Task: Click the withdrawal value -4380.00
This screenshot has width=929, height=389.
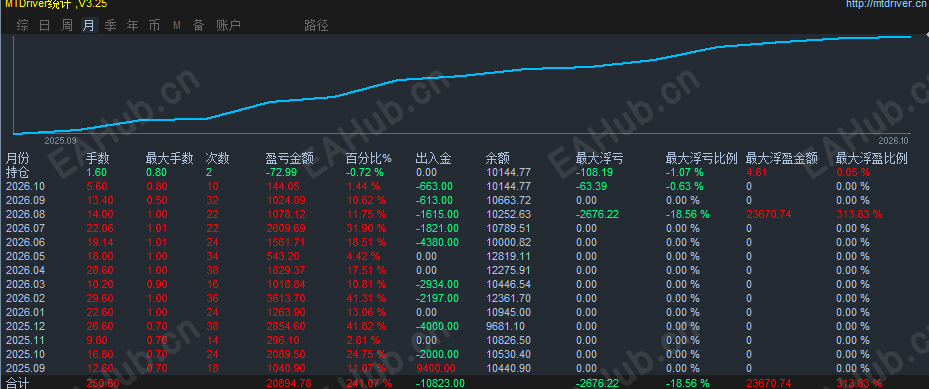Action: [437, 242]
